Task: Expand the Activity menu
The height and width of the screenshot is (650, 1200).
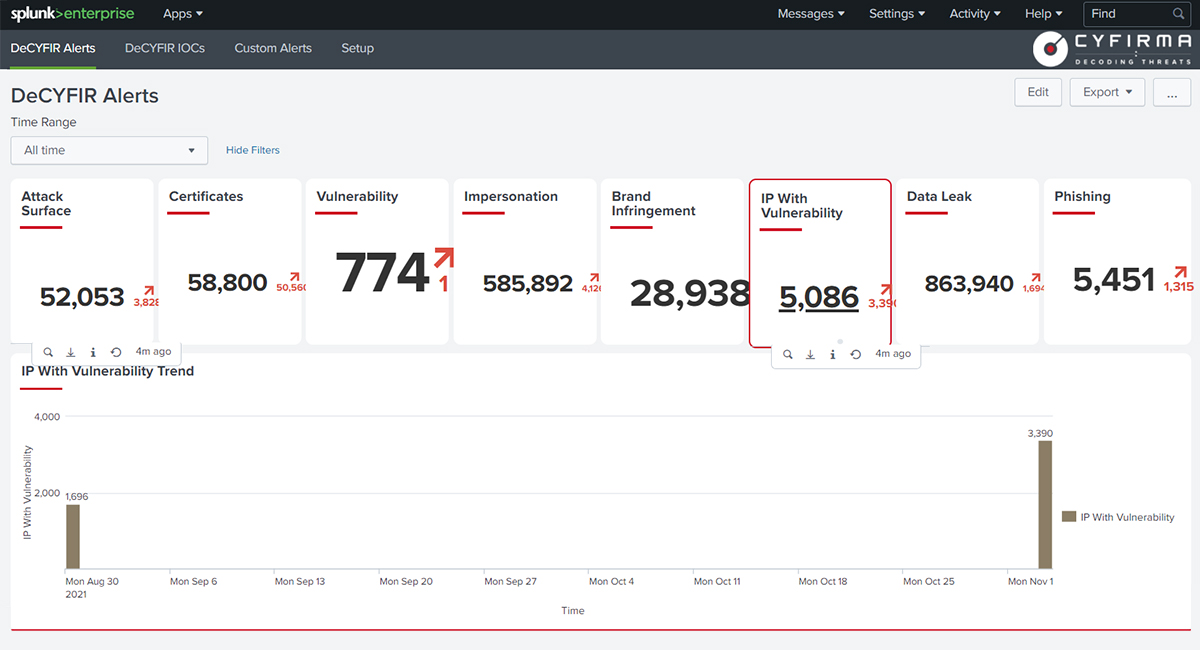Action: [x=975, y=14]
